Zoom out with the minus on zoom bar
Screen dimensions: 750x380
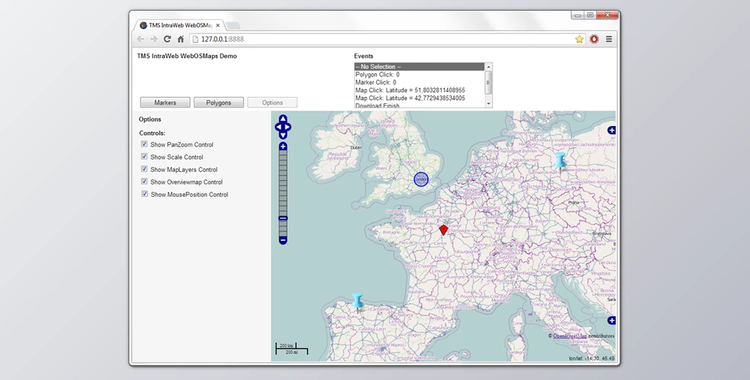click(x=283, y=240)
